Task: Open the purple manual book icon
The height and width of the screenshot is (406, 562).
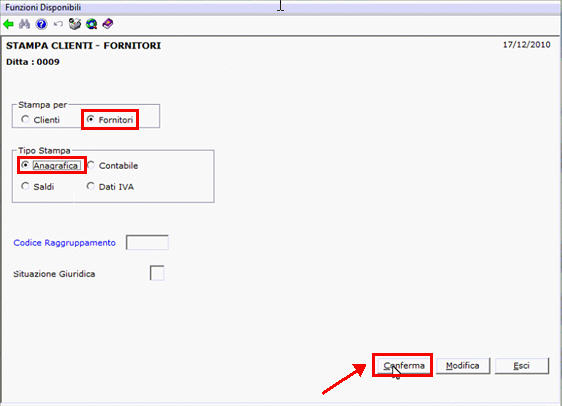Action: click(108, 24)
